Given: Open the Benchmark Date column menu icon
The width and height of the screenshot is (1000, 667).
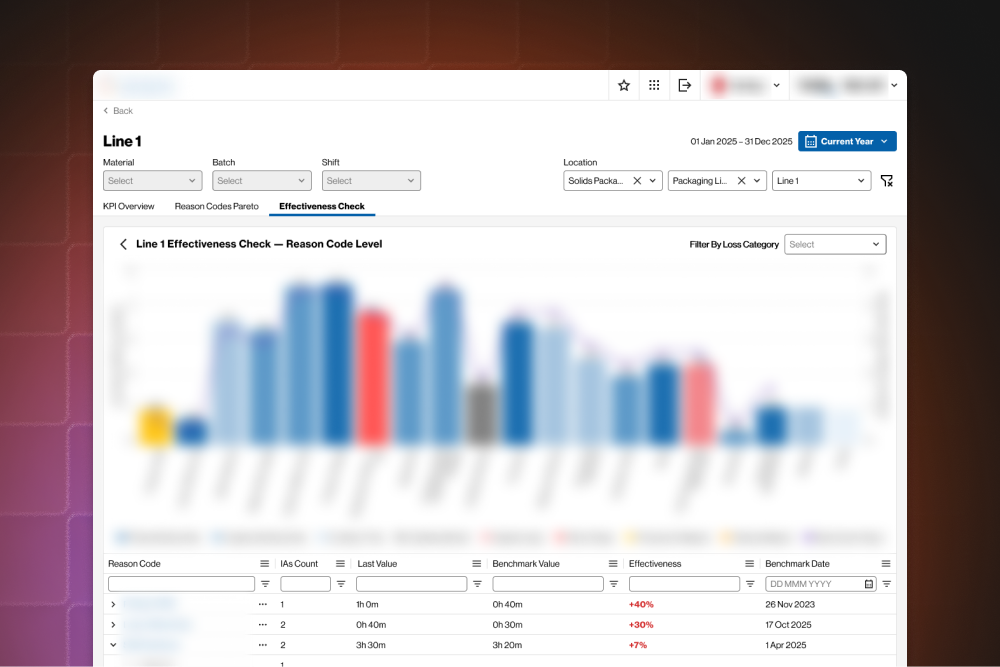Looking at the screenshot, I should pos(886,564).
